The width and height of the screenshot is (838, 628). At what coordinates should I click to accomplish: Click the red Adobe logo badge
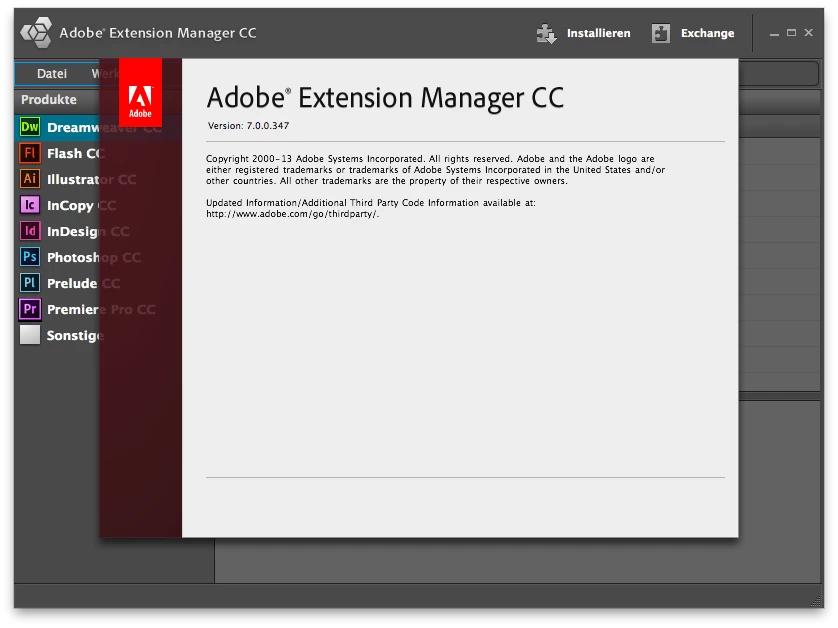140,92
